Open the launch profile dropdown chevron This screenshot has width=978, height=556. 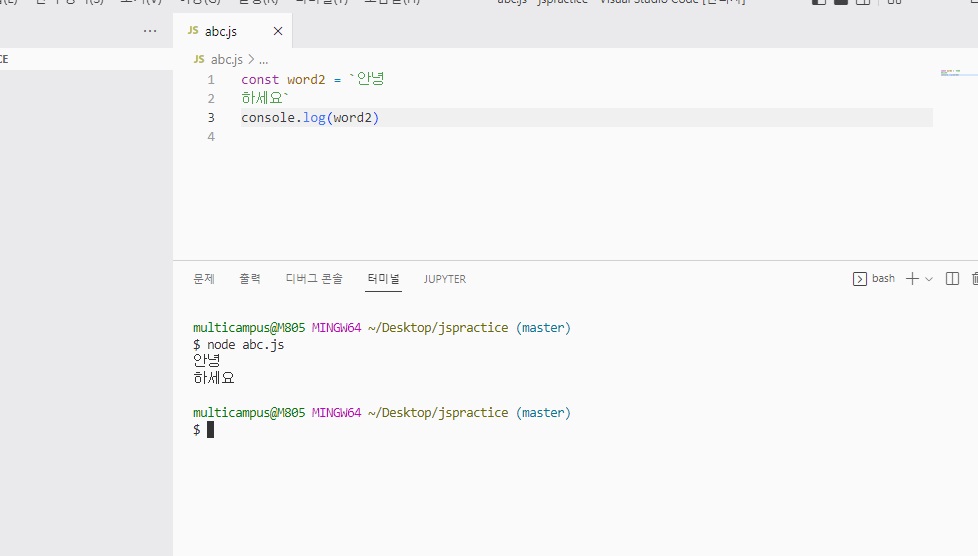929,279
